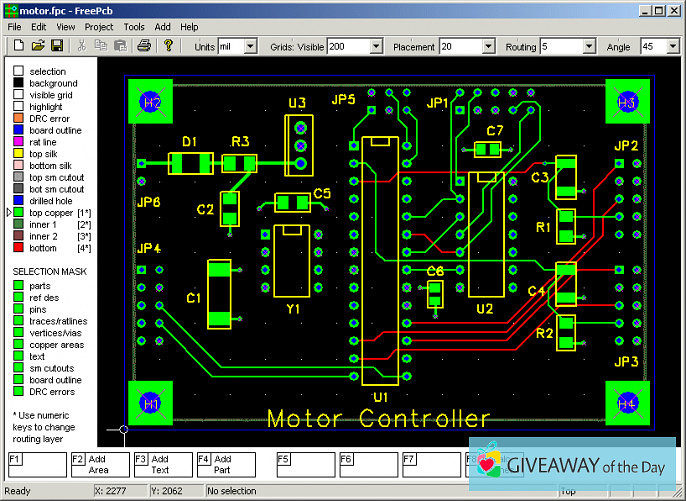Image resolution: width=686 pixels, height=501 pixels.
Task: Click the Cut scissors icon
Action: (x=82, y=46)
